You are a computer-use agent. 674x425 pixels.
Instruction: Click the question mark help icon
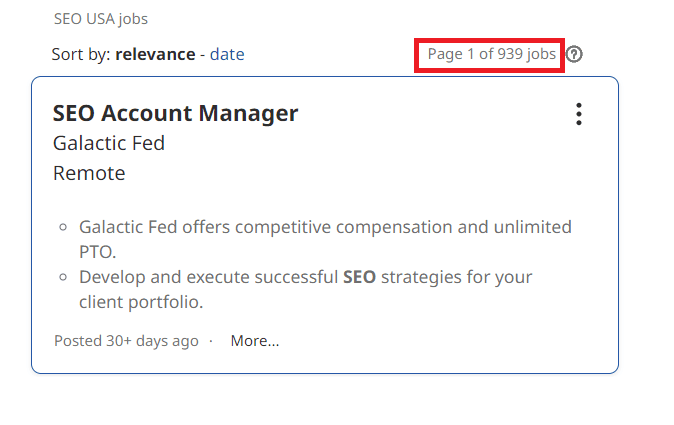pos(574,54)
